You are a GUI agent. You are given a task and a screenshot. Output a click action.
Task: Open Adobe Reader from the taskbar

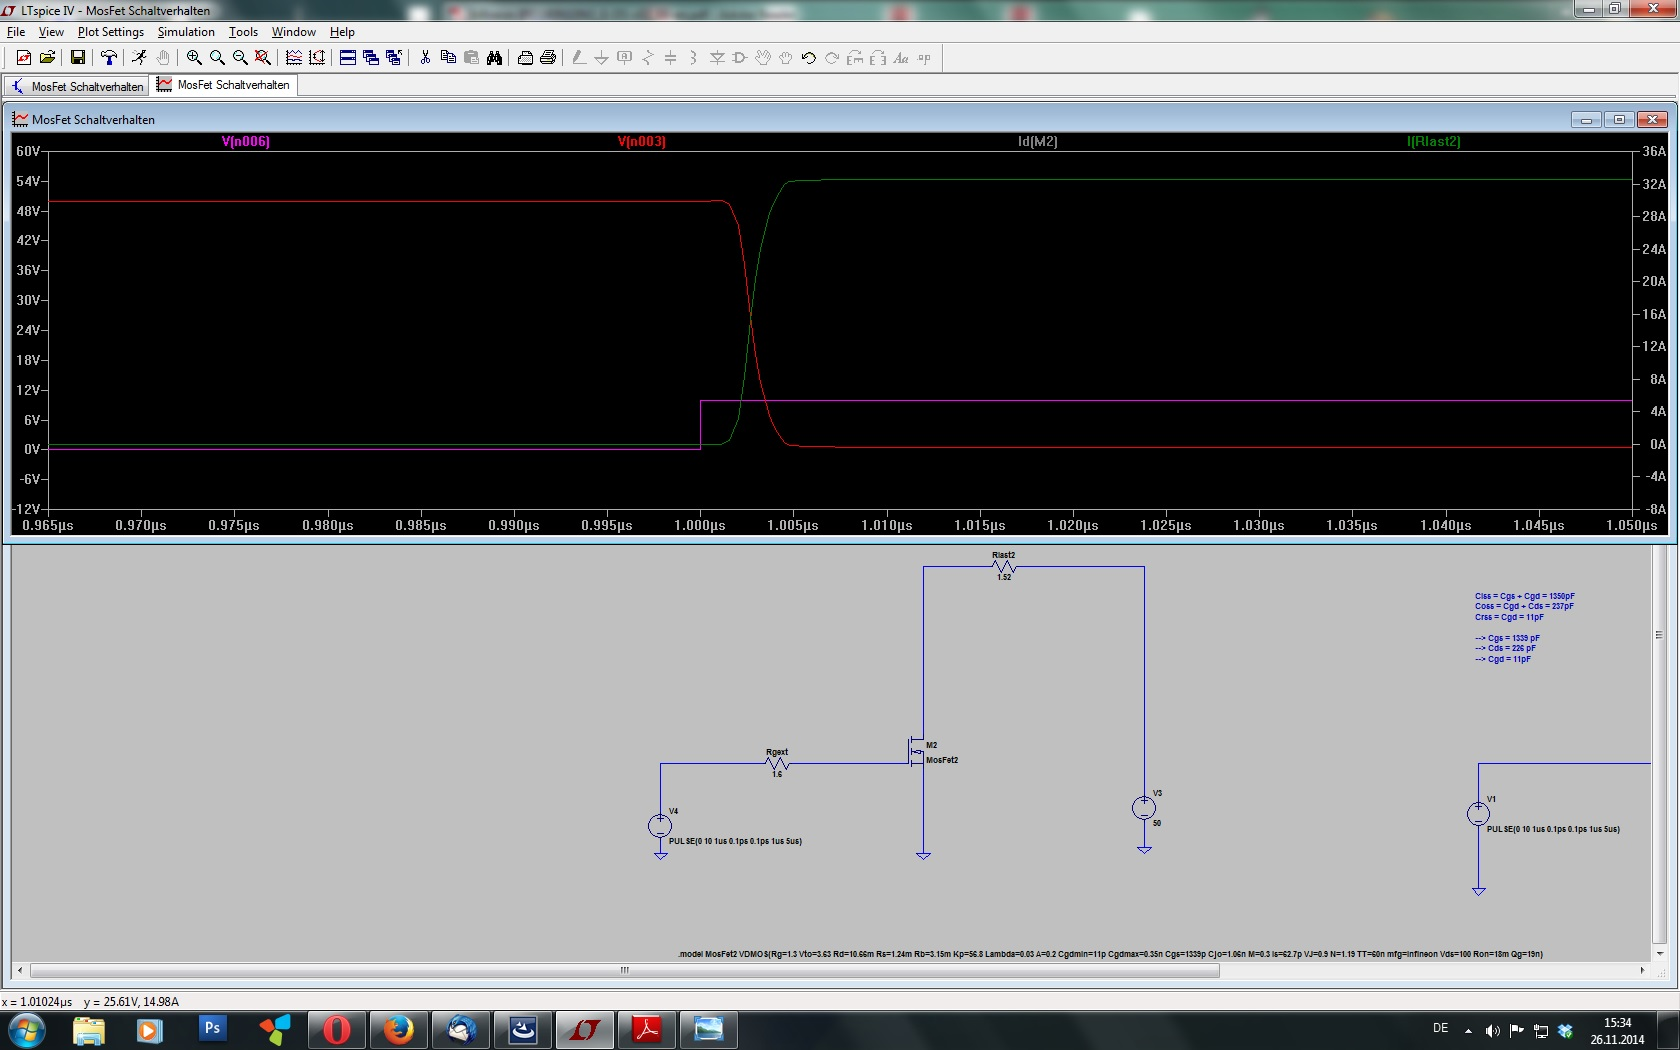(x=647, y=1029)
